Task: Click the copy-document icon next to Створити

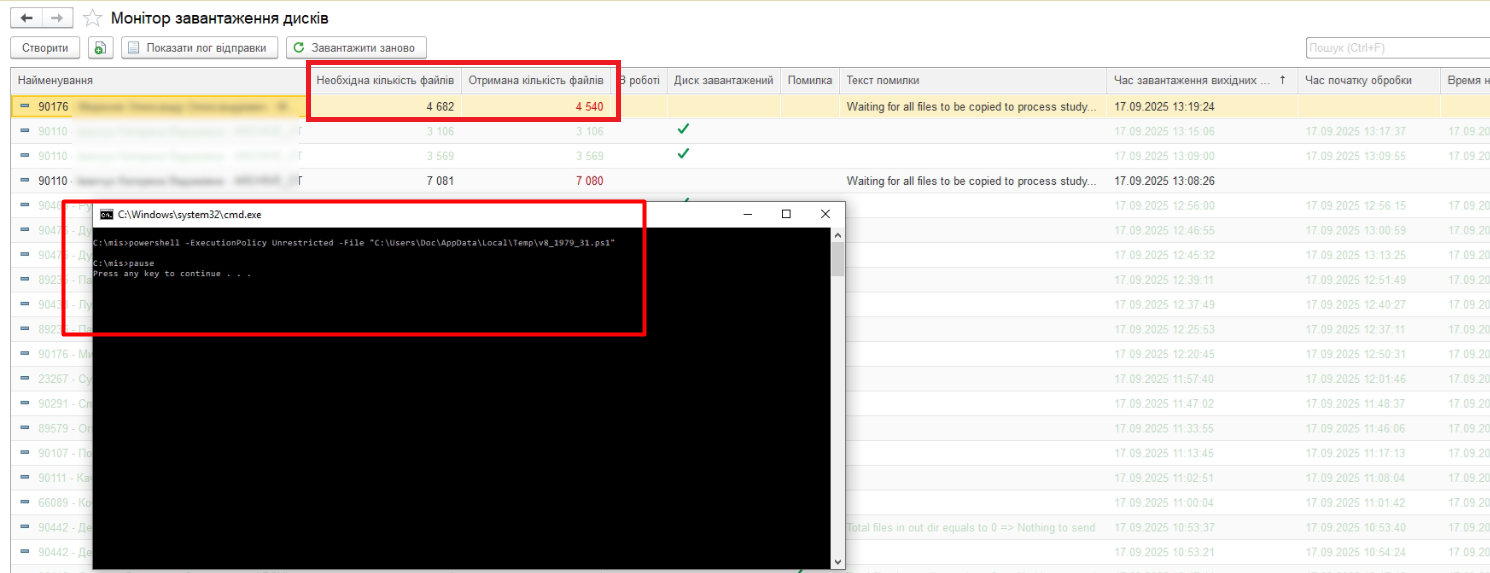Action: coord(100,48)
